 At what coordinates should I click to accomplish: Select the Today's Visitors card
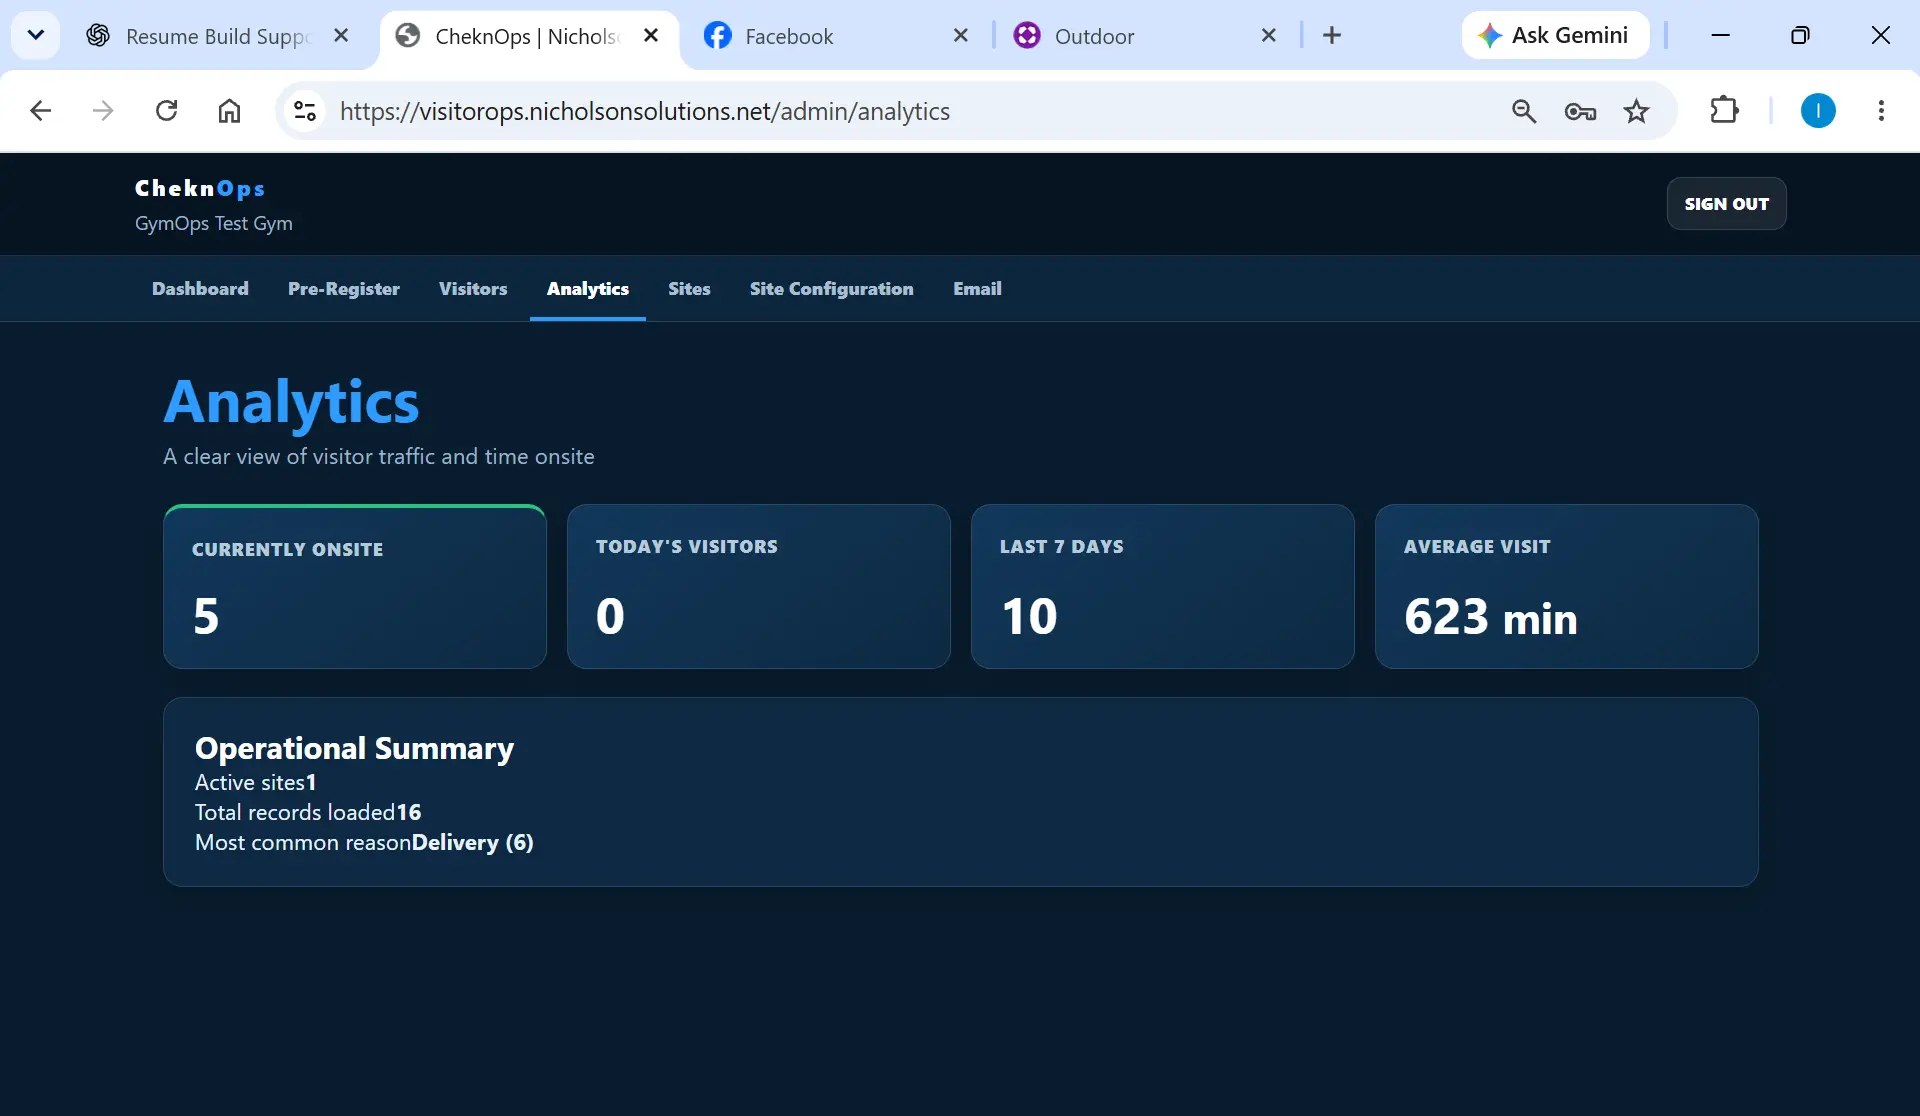point(759,587)
